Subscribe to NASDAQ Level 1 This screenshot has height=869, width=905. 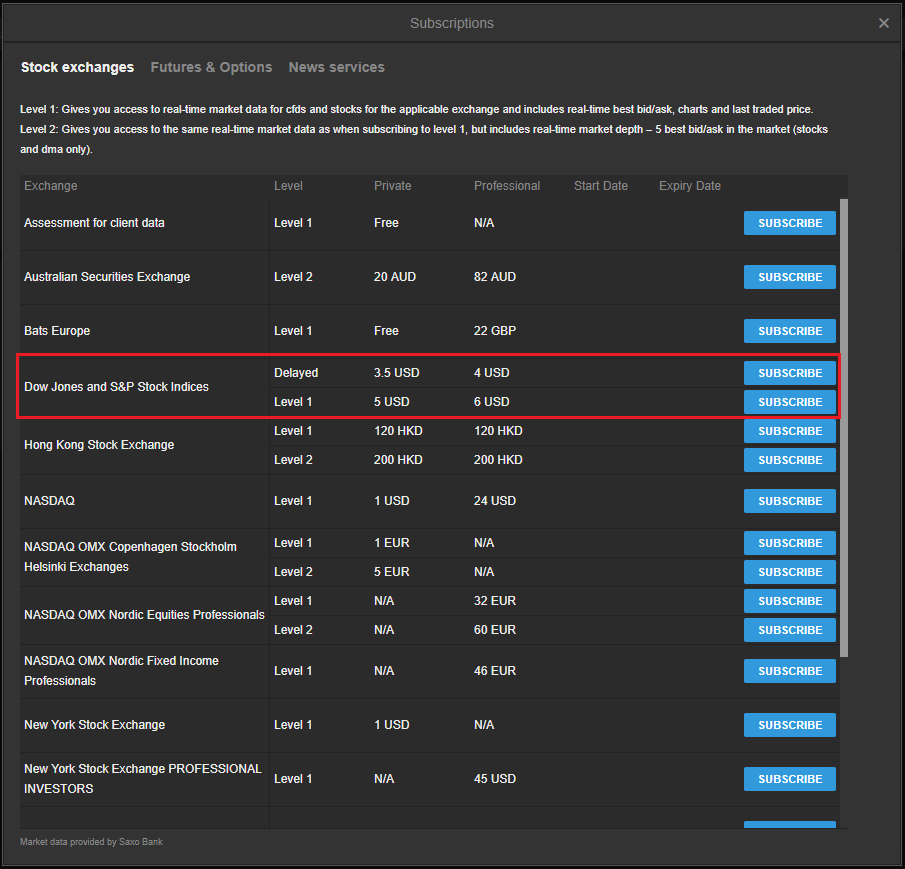tap(790, 501)
